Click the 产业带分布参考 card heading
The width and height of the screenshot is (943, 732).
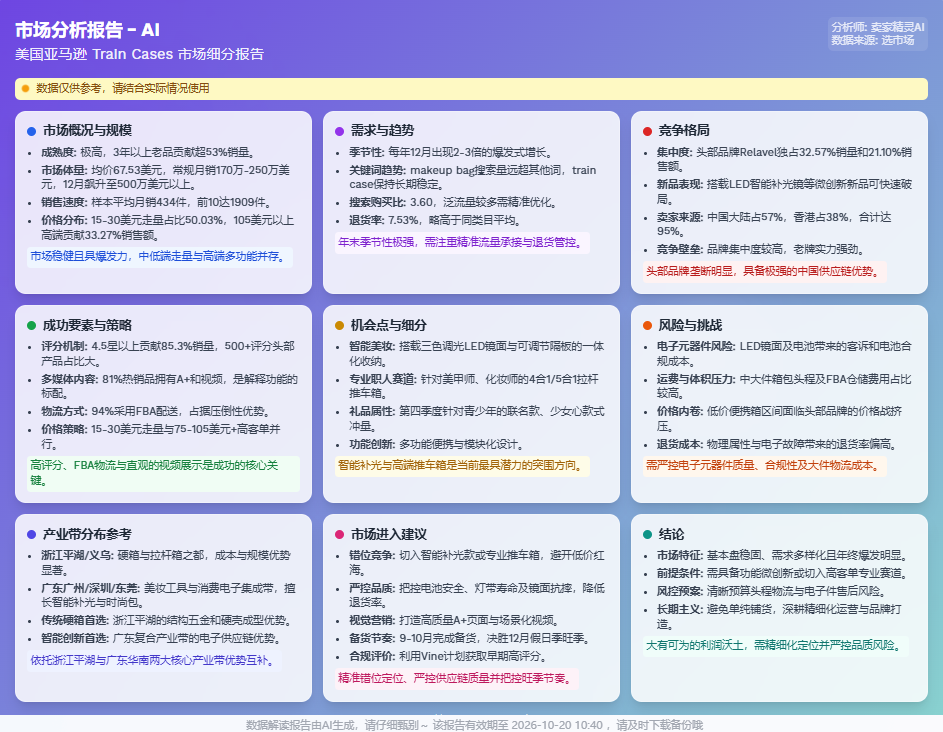(87, 534)
